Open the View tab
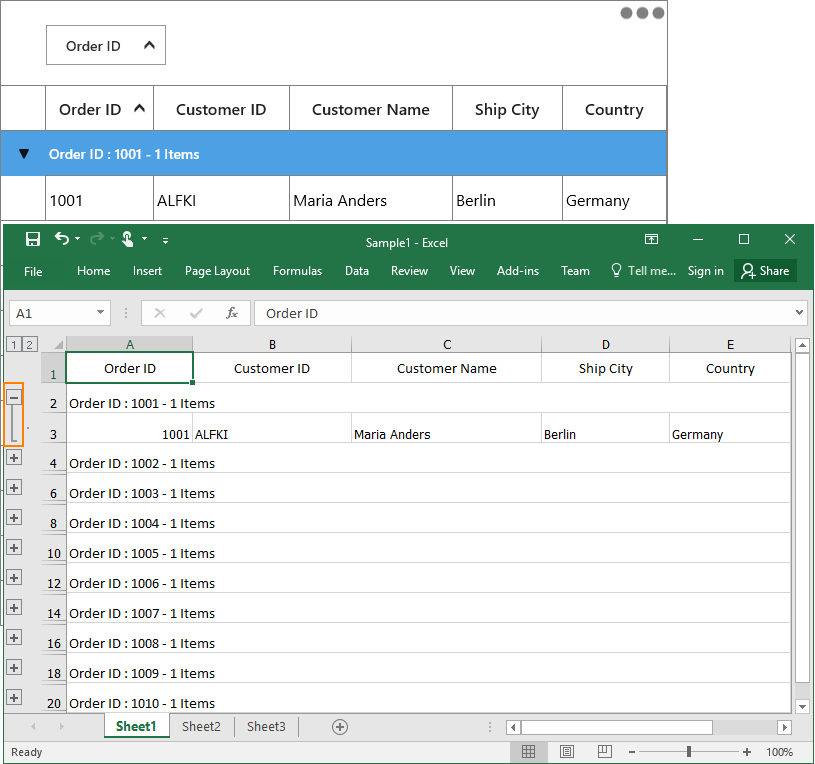The height and width of the screenshot is (764, 815). pyautogui.click(x=462, y=271)
